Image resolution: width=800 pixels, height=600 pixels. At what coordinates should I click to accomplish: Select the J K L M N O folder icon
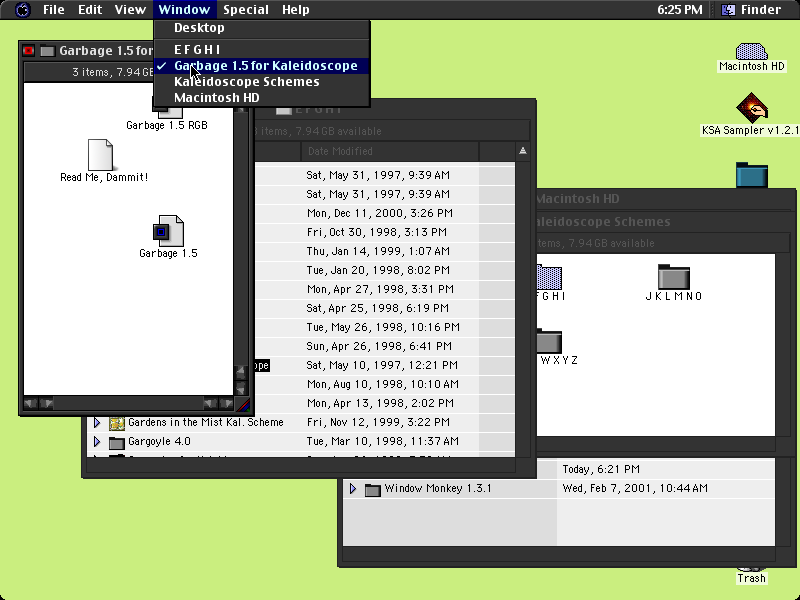(673, 277)
